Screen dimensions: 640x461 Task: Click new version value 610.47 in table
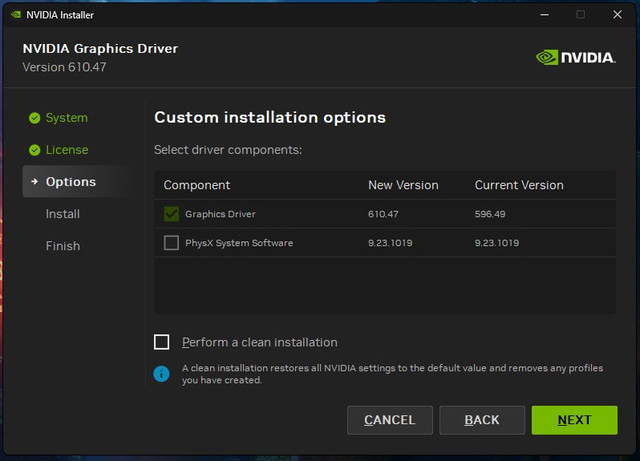pos(383,214)
